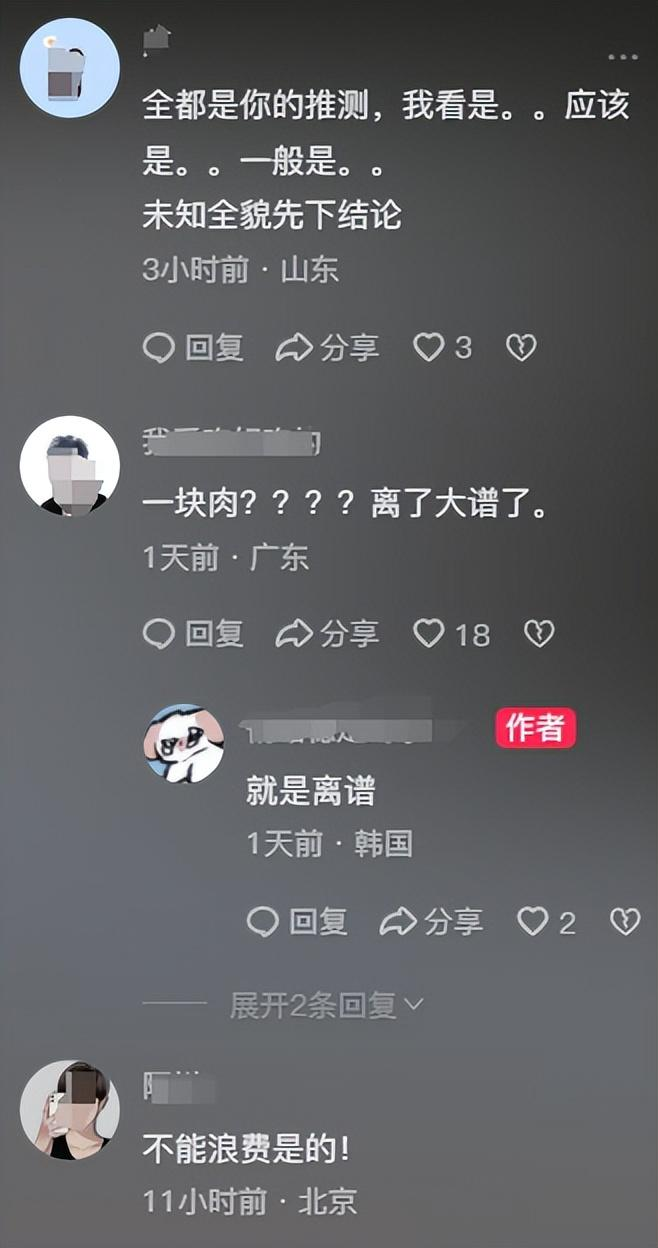Reply to the Guangdong '一块肉' comment
This screenshot has width=658, height=1248.
pos(193,634)
